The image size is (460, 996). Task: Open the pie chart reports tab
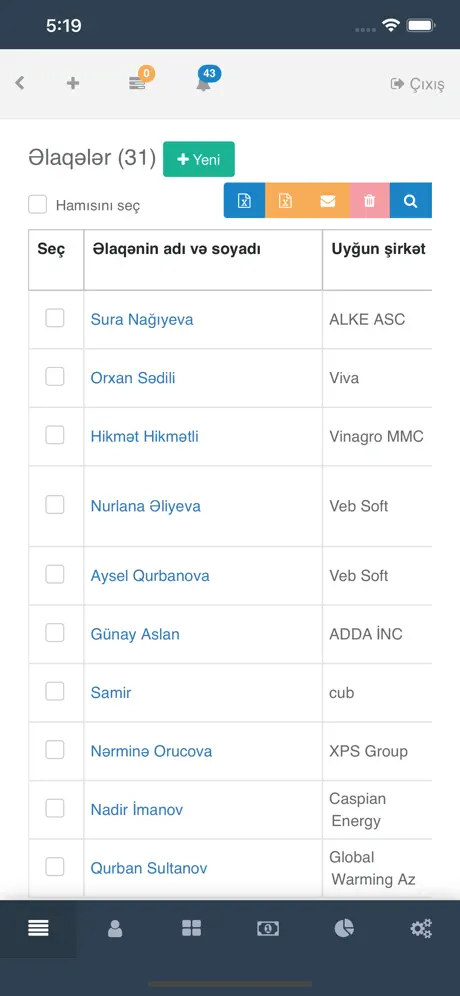[x=344, y=929]
